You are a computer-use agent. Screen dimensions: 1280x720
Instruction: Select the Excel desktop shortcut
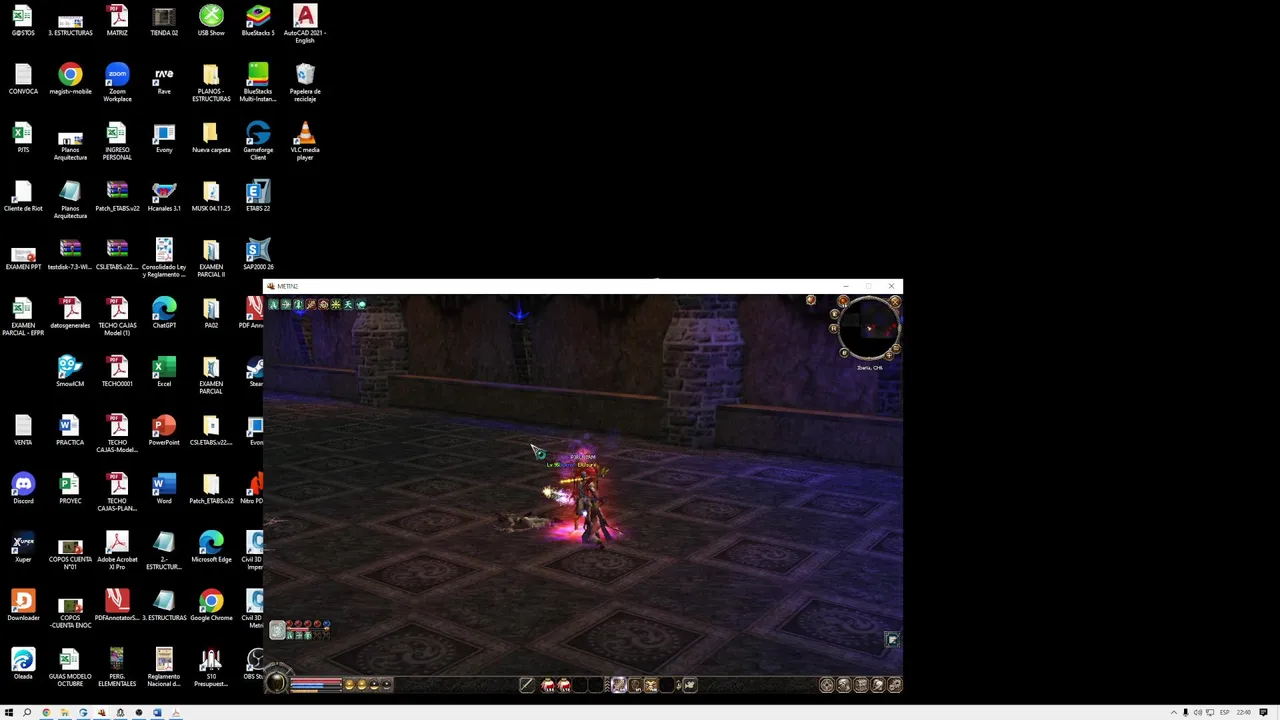[164, 372]
